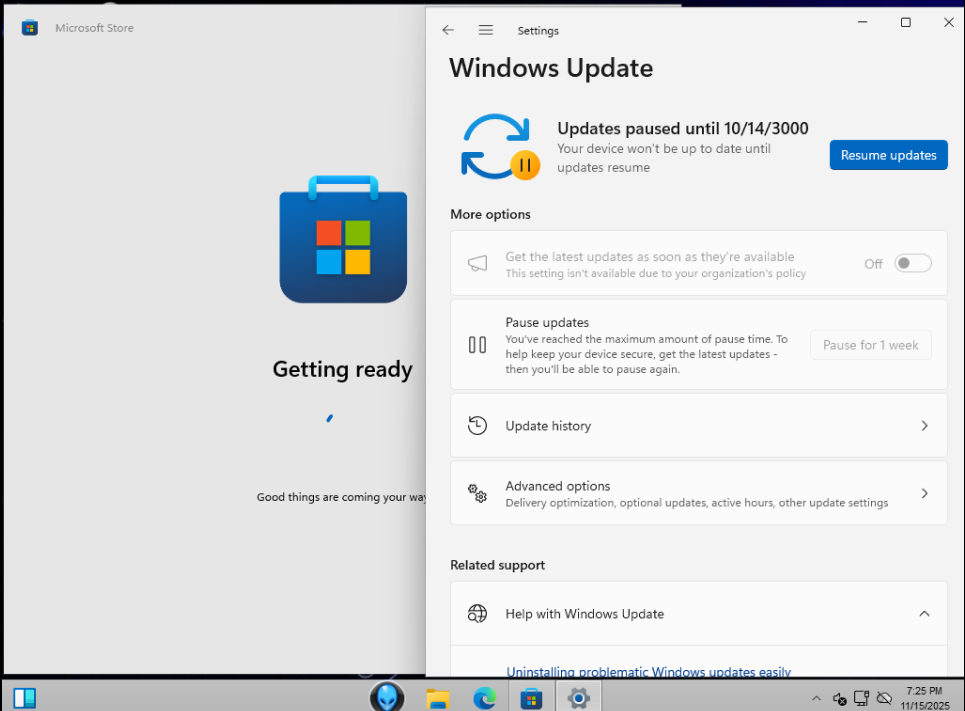Open the network status tray icon
Screen dimensions: 965x711
(x=862, y=698)
